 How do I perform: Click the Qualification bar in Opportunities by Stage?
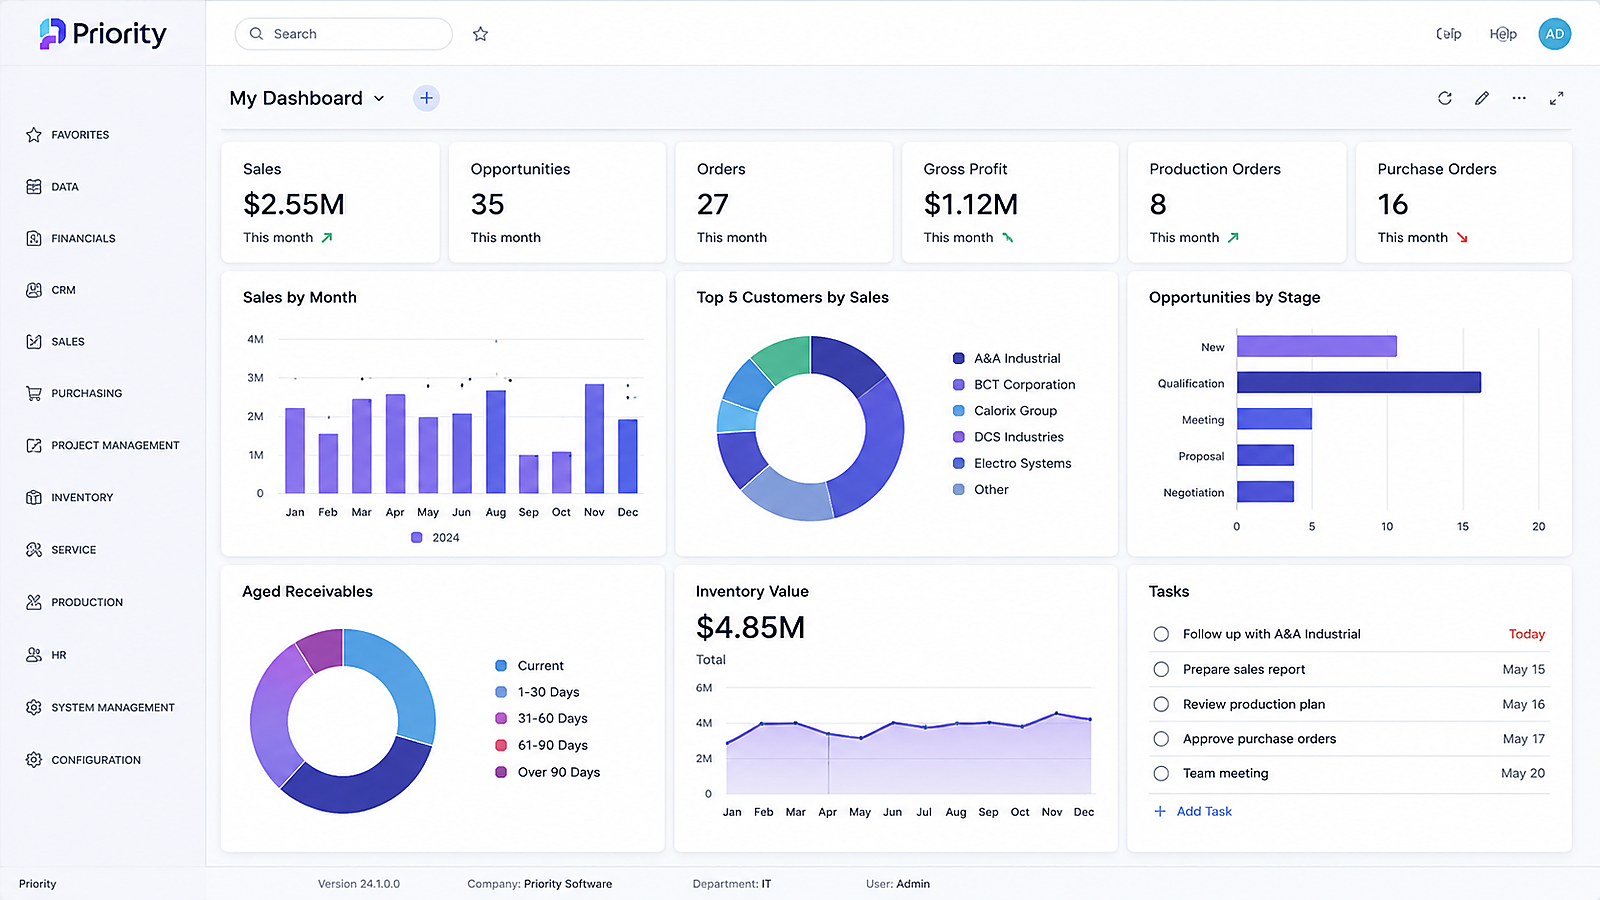tap(1359, 382)
